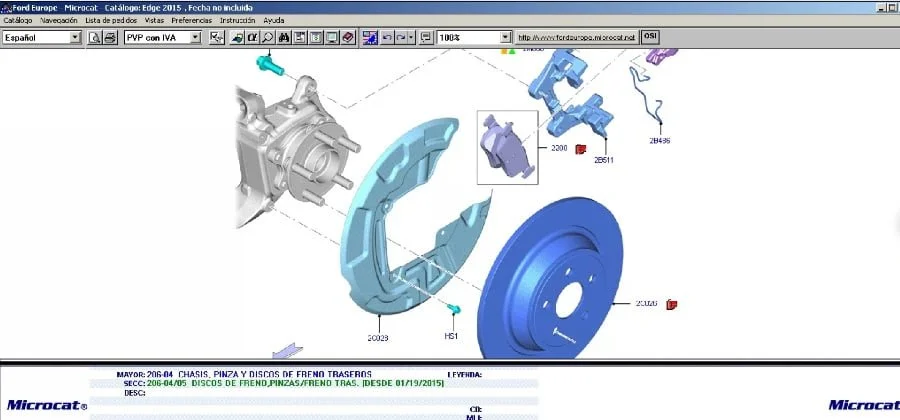The image size is (900, 420).
Task: Open the Español language dropdown
Action: (x=75, y=37)
